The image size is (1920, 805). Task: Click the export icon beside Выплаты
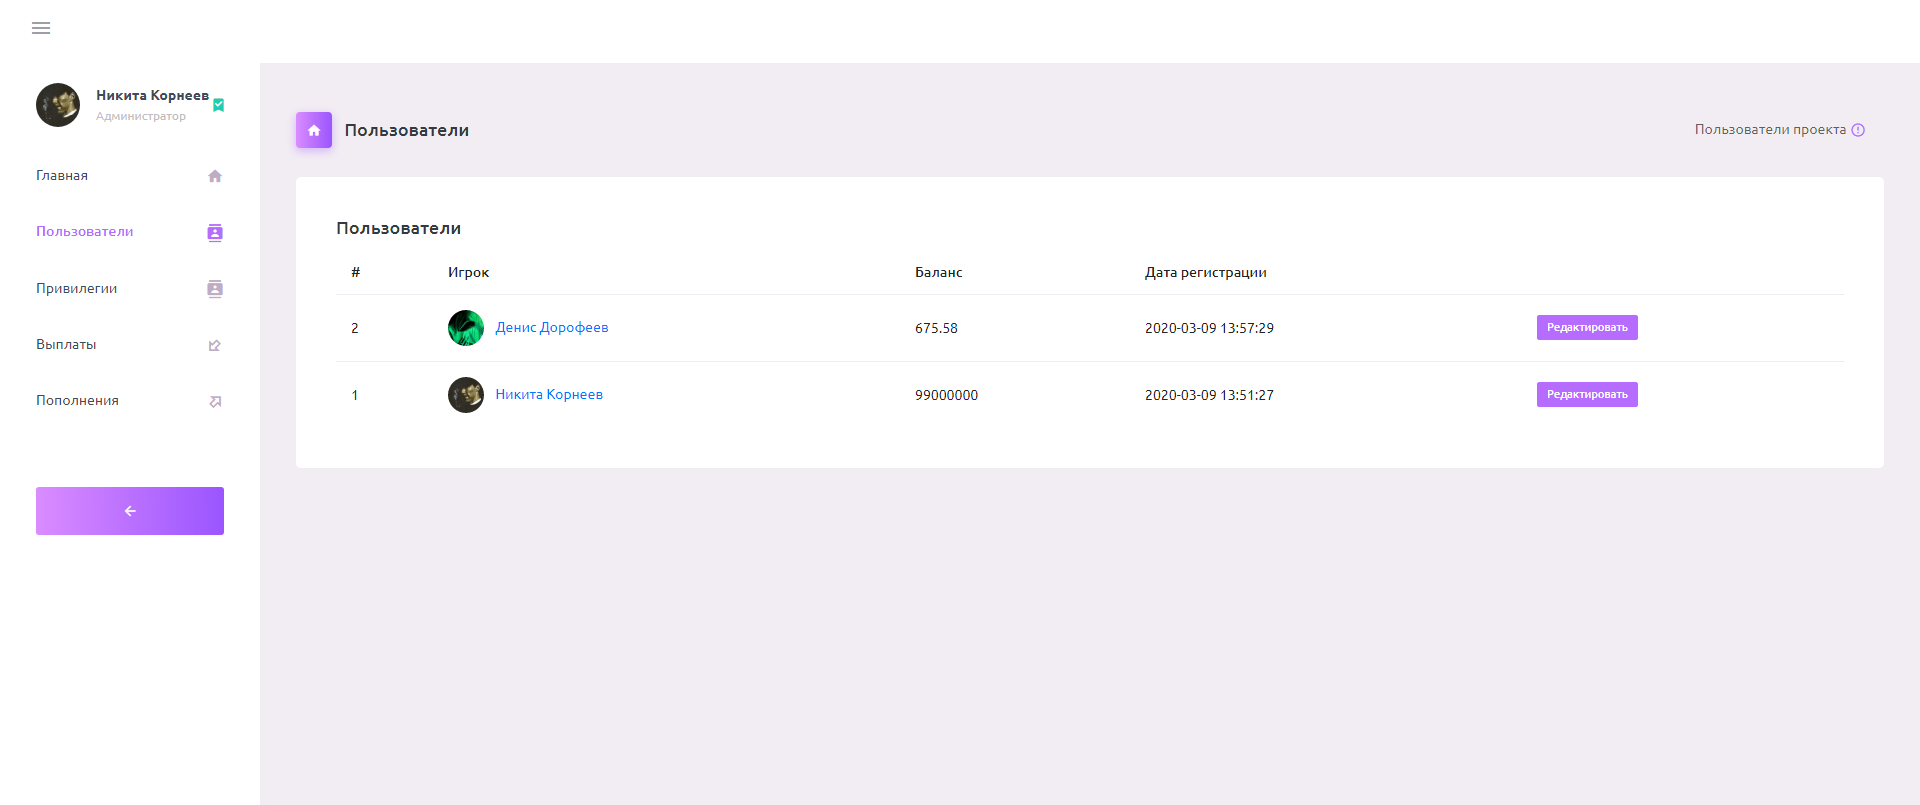click(215, 345)
